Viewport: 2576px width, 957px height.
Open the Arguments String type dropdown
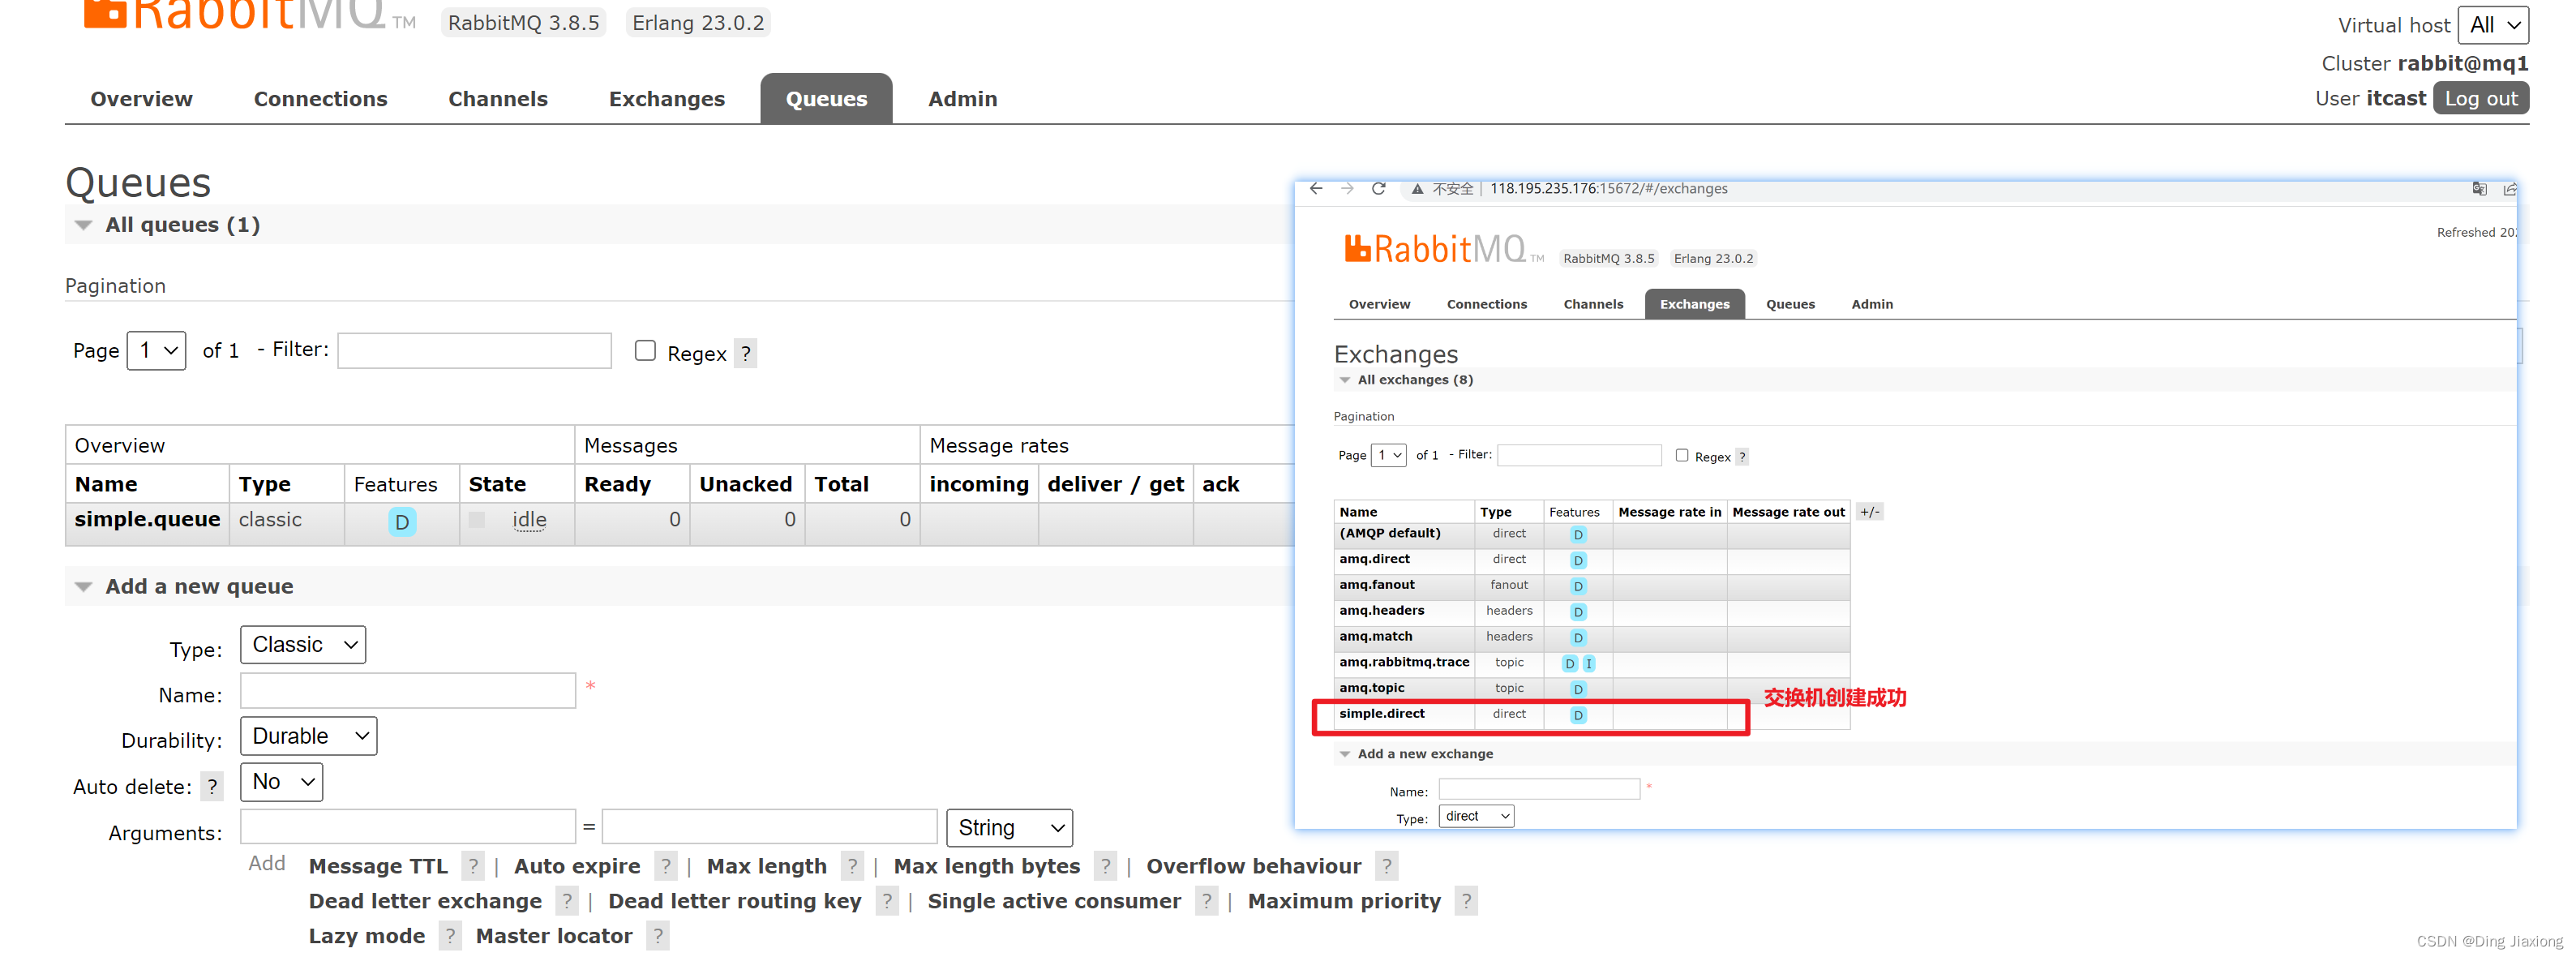(1009, 827)
